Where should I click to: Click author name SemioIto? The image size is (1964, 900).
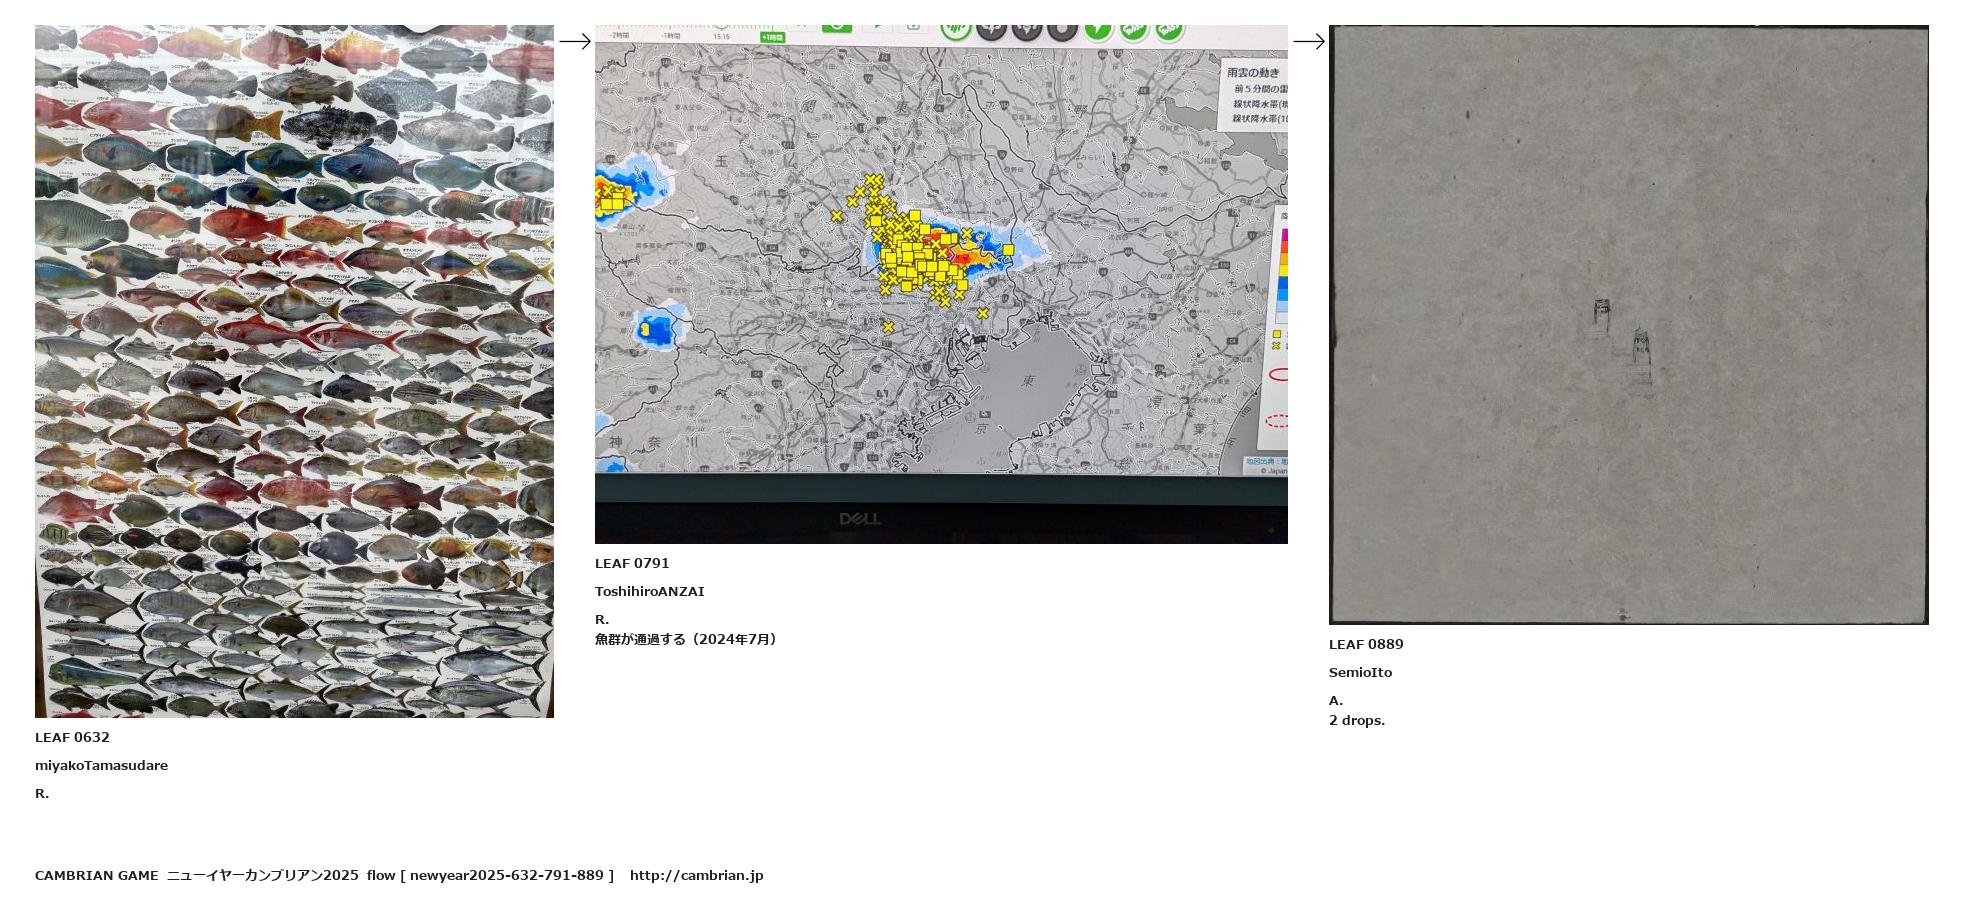pyautogui.click(x=1360, y=672)
